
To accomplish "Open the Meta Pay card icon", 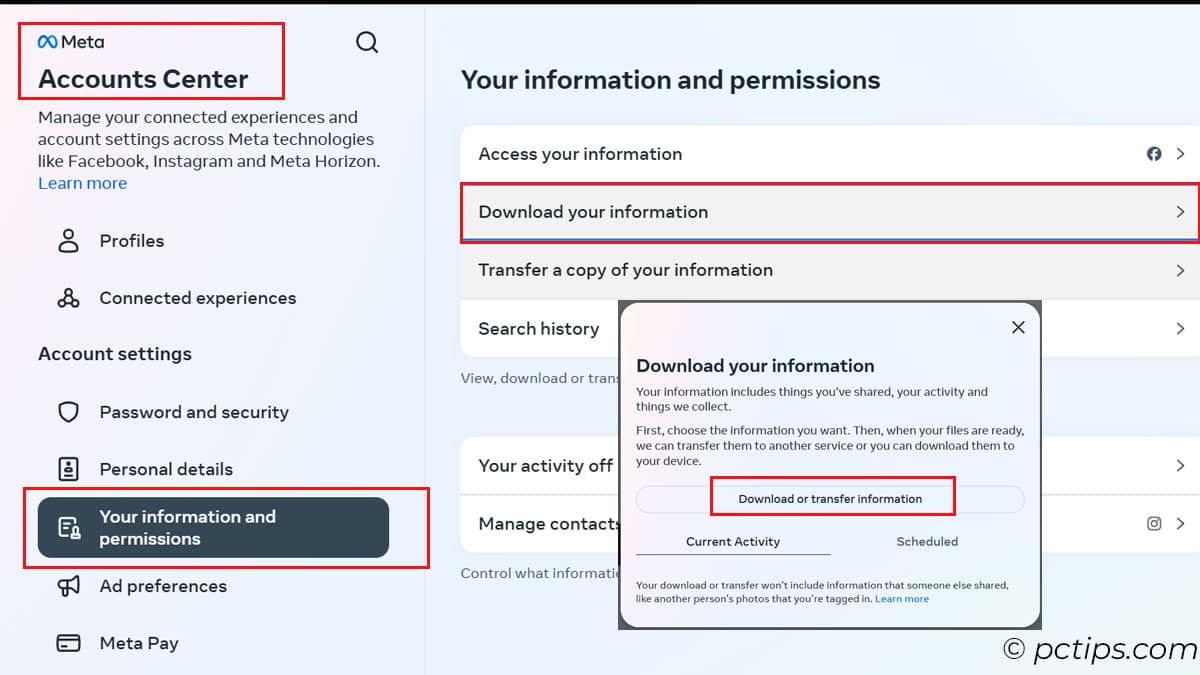I will tap(68, 643).
